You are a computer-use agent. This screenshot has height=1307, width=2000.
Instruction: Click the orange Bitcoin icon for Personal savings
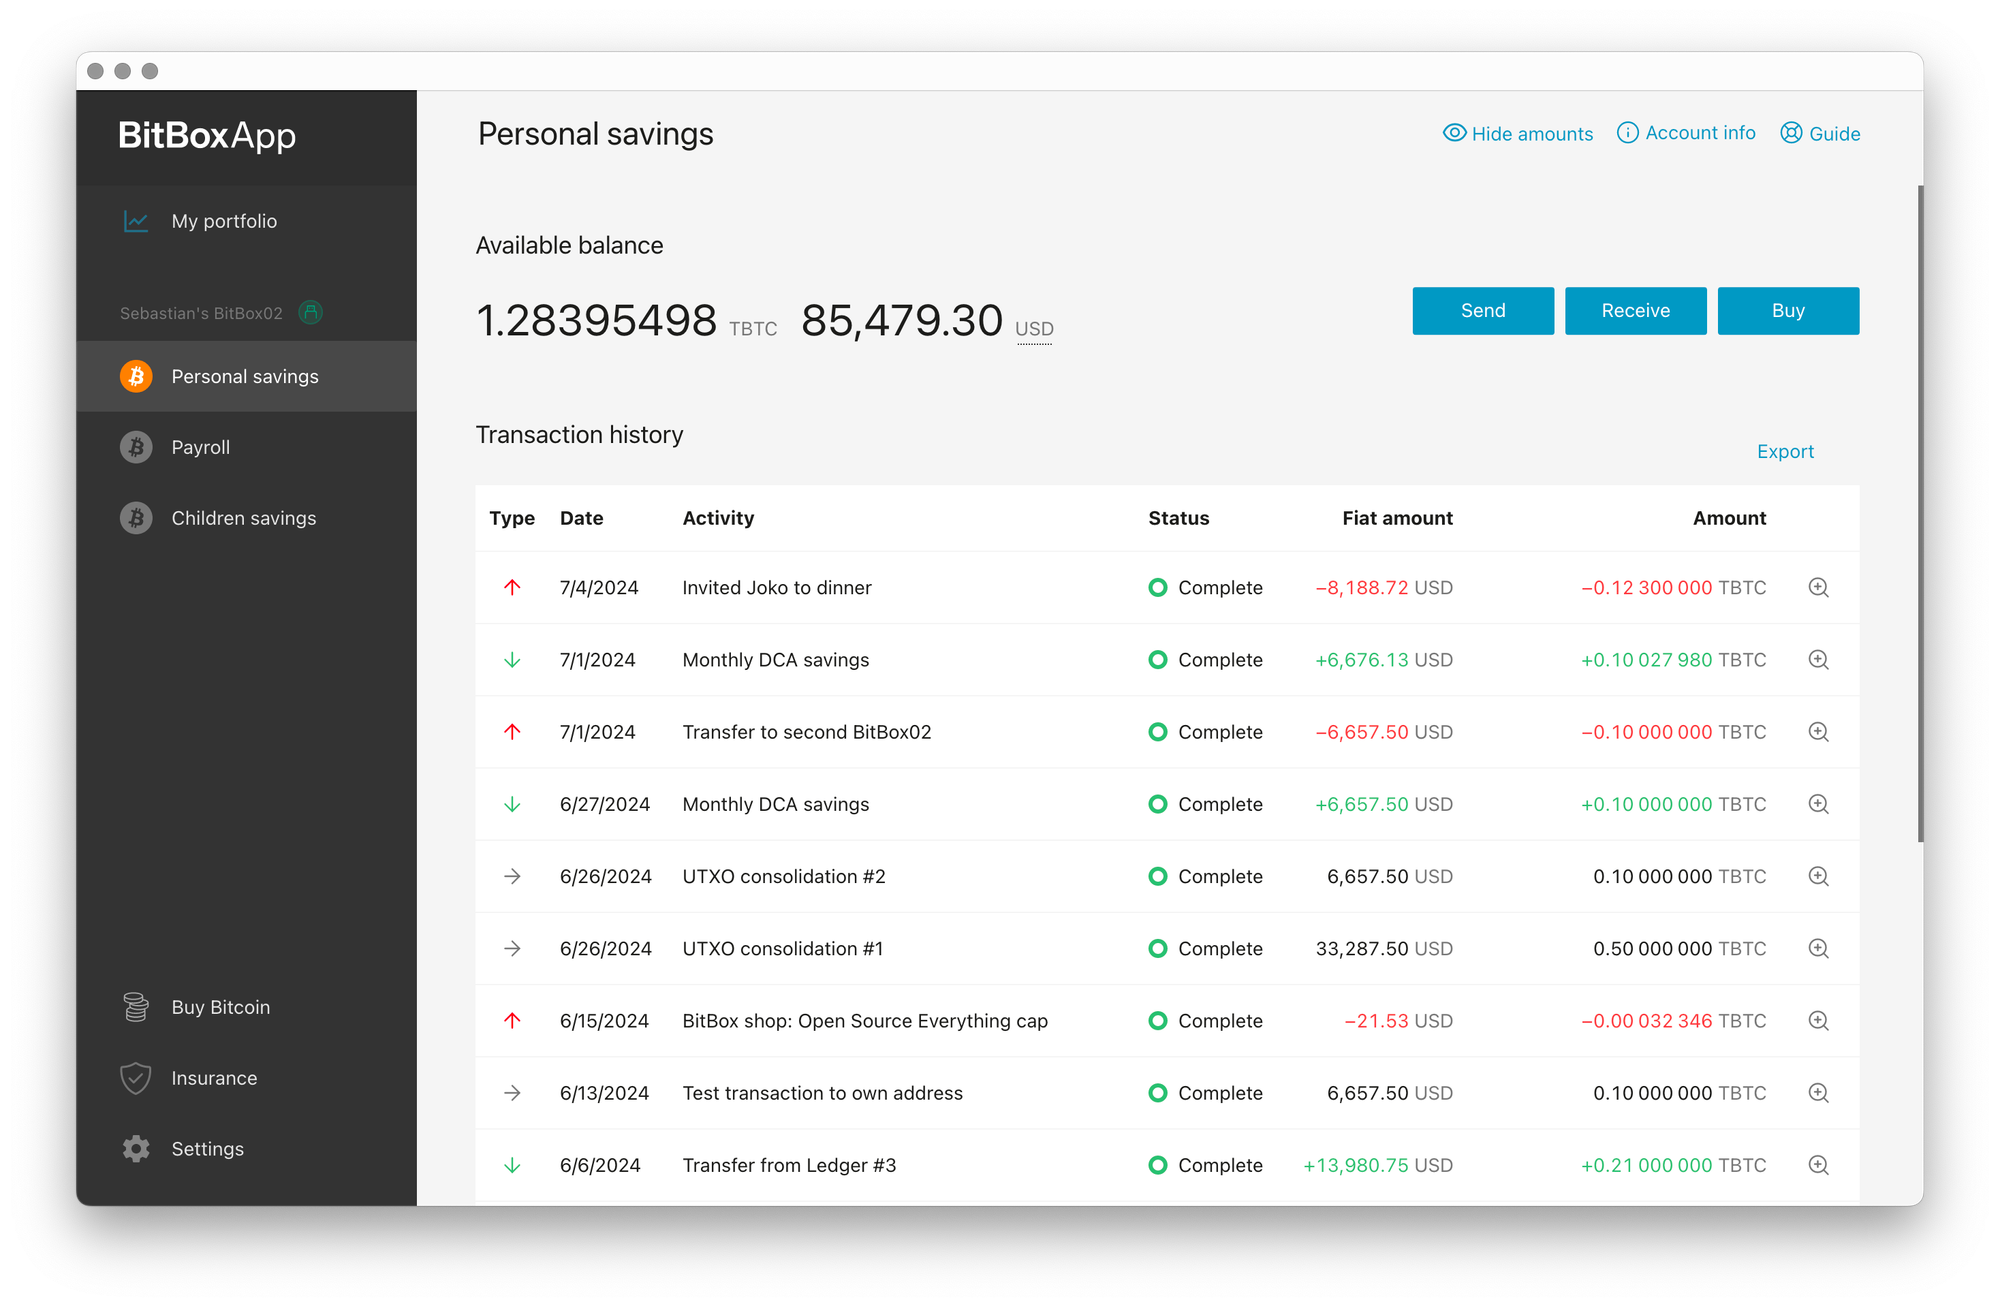pos(136,376)
